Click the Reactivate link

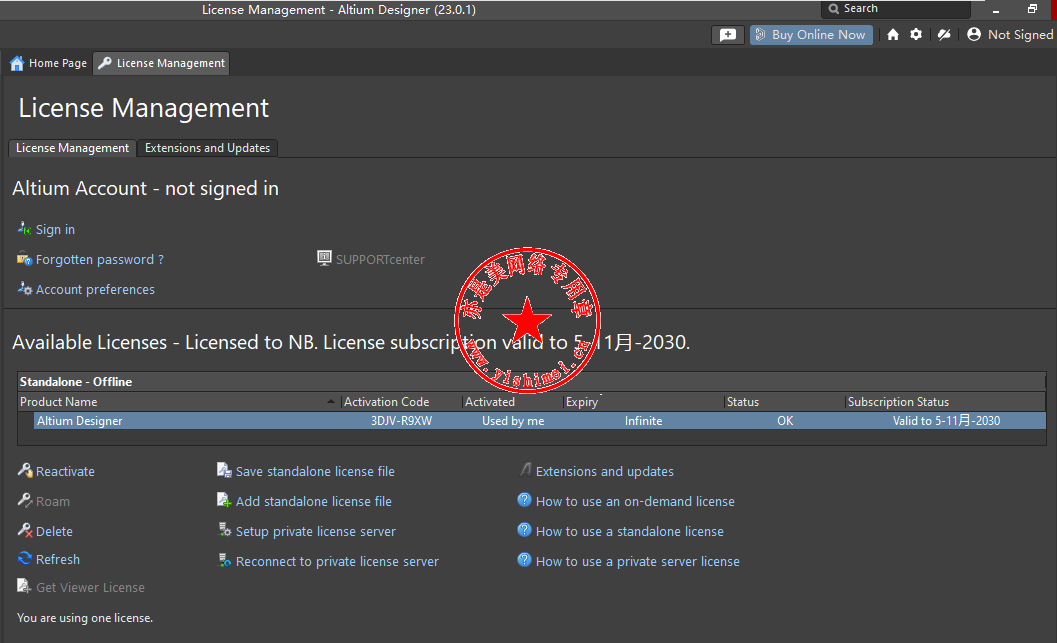pos(65,472)
